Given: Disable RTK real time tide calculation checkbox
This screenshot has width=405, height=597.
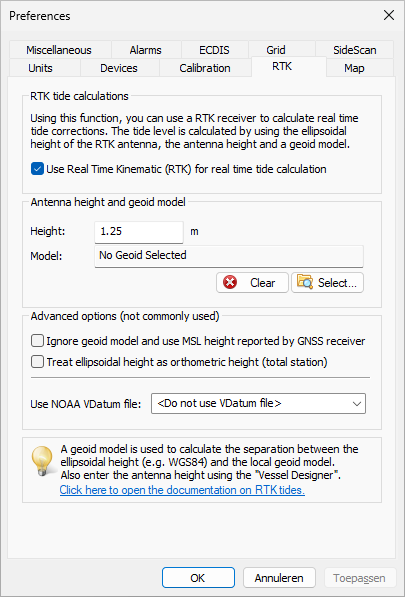Looking at the screenshot, I should click(x=37, y=169).
